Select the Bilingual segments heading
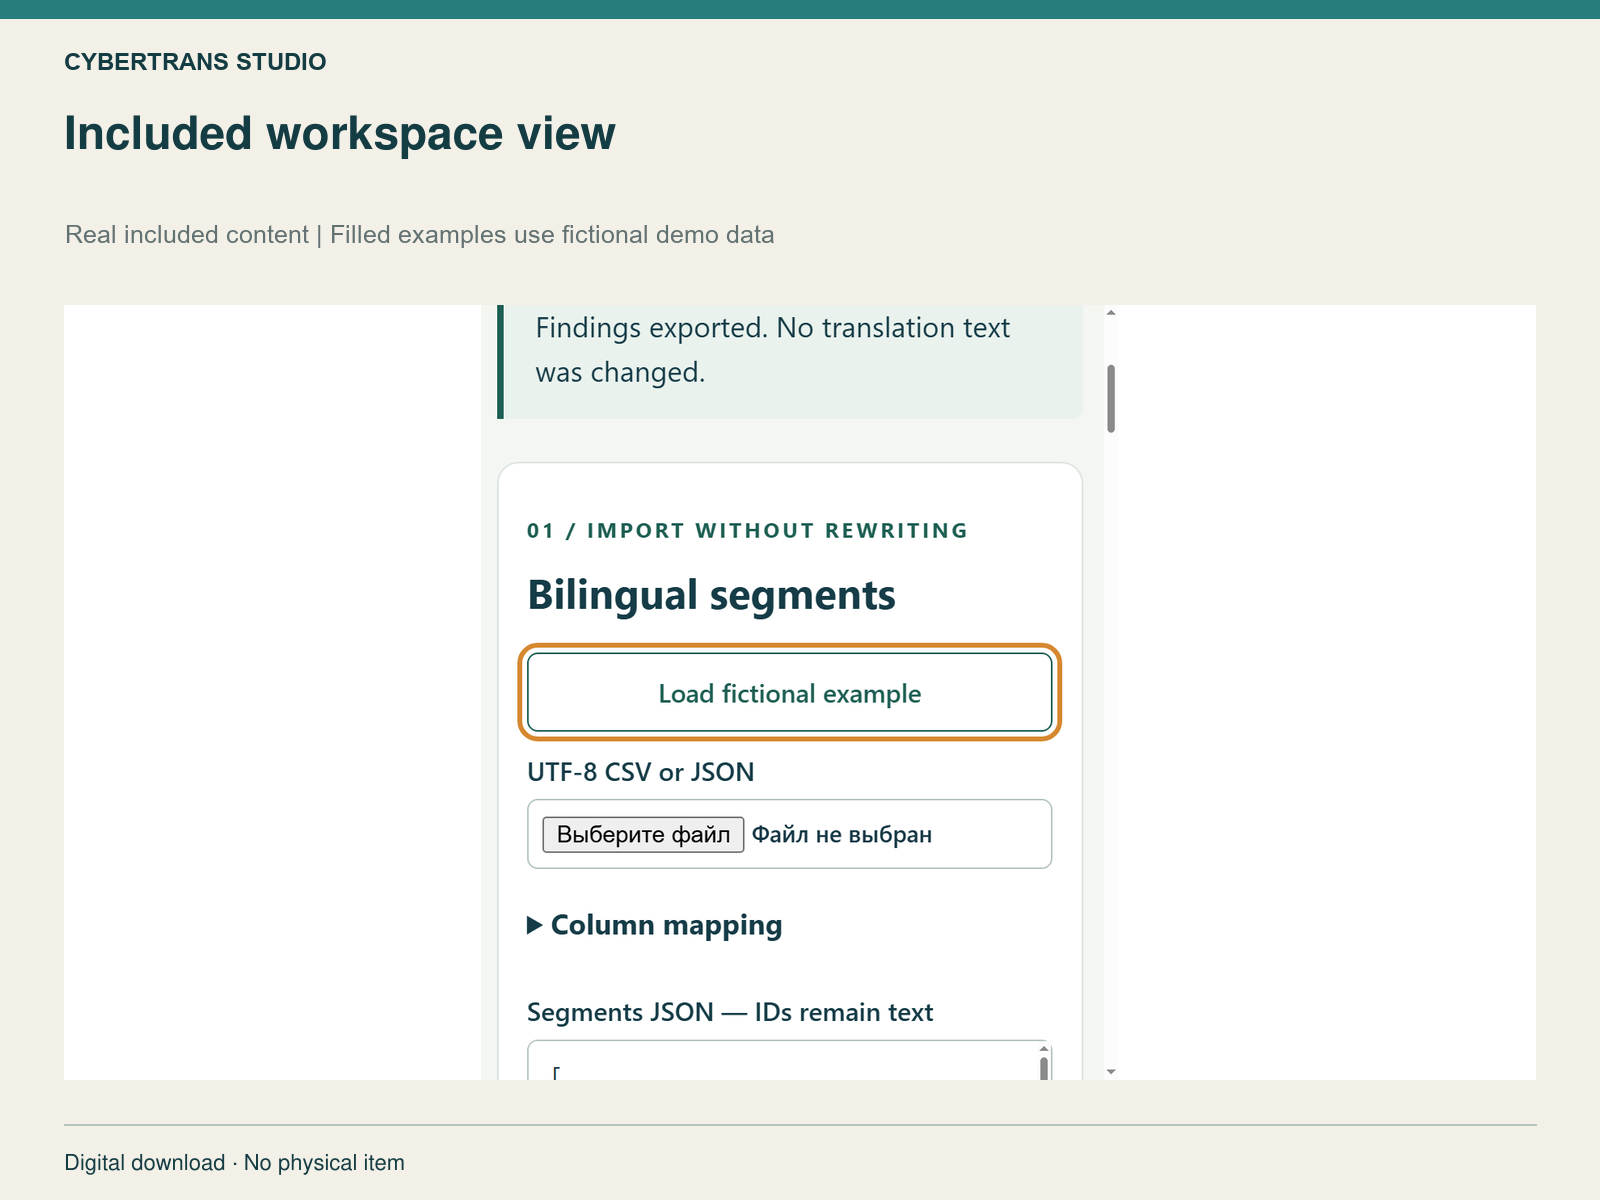 (711, 595)
